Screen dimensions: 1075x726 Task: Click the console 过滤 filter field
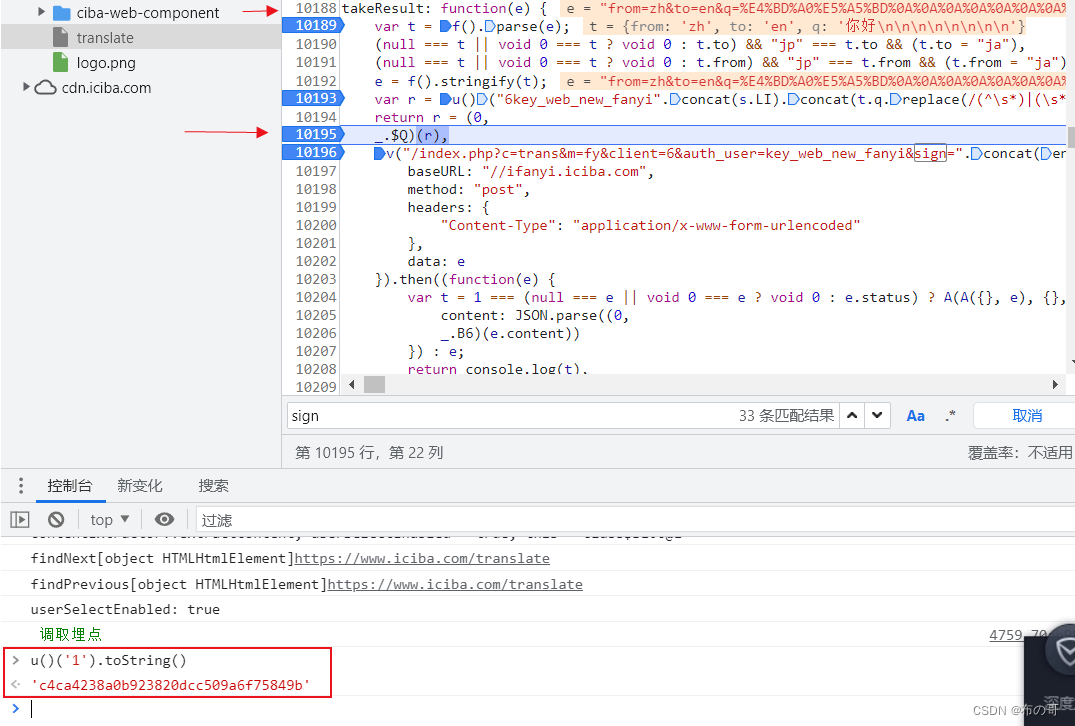tap(634, 520)
